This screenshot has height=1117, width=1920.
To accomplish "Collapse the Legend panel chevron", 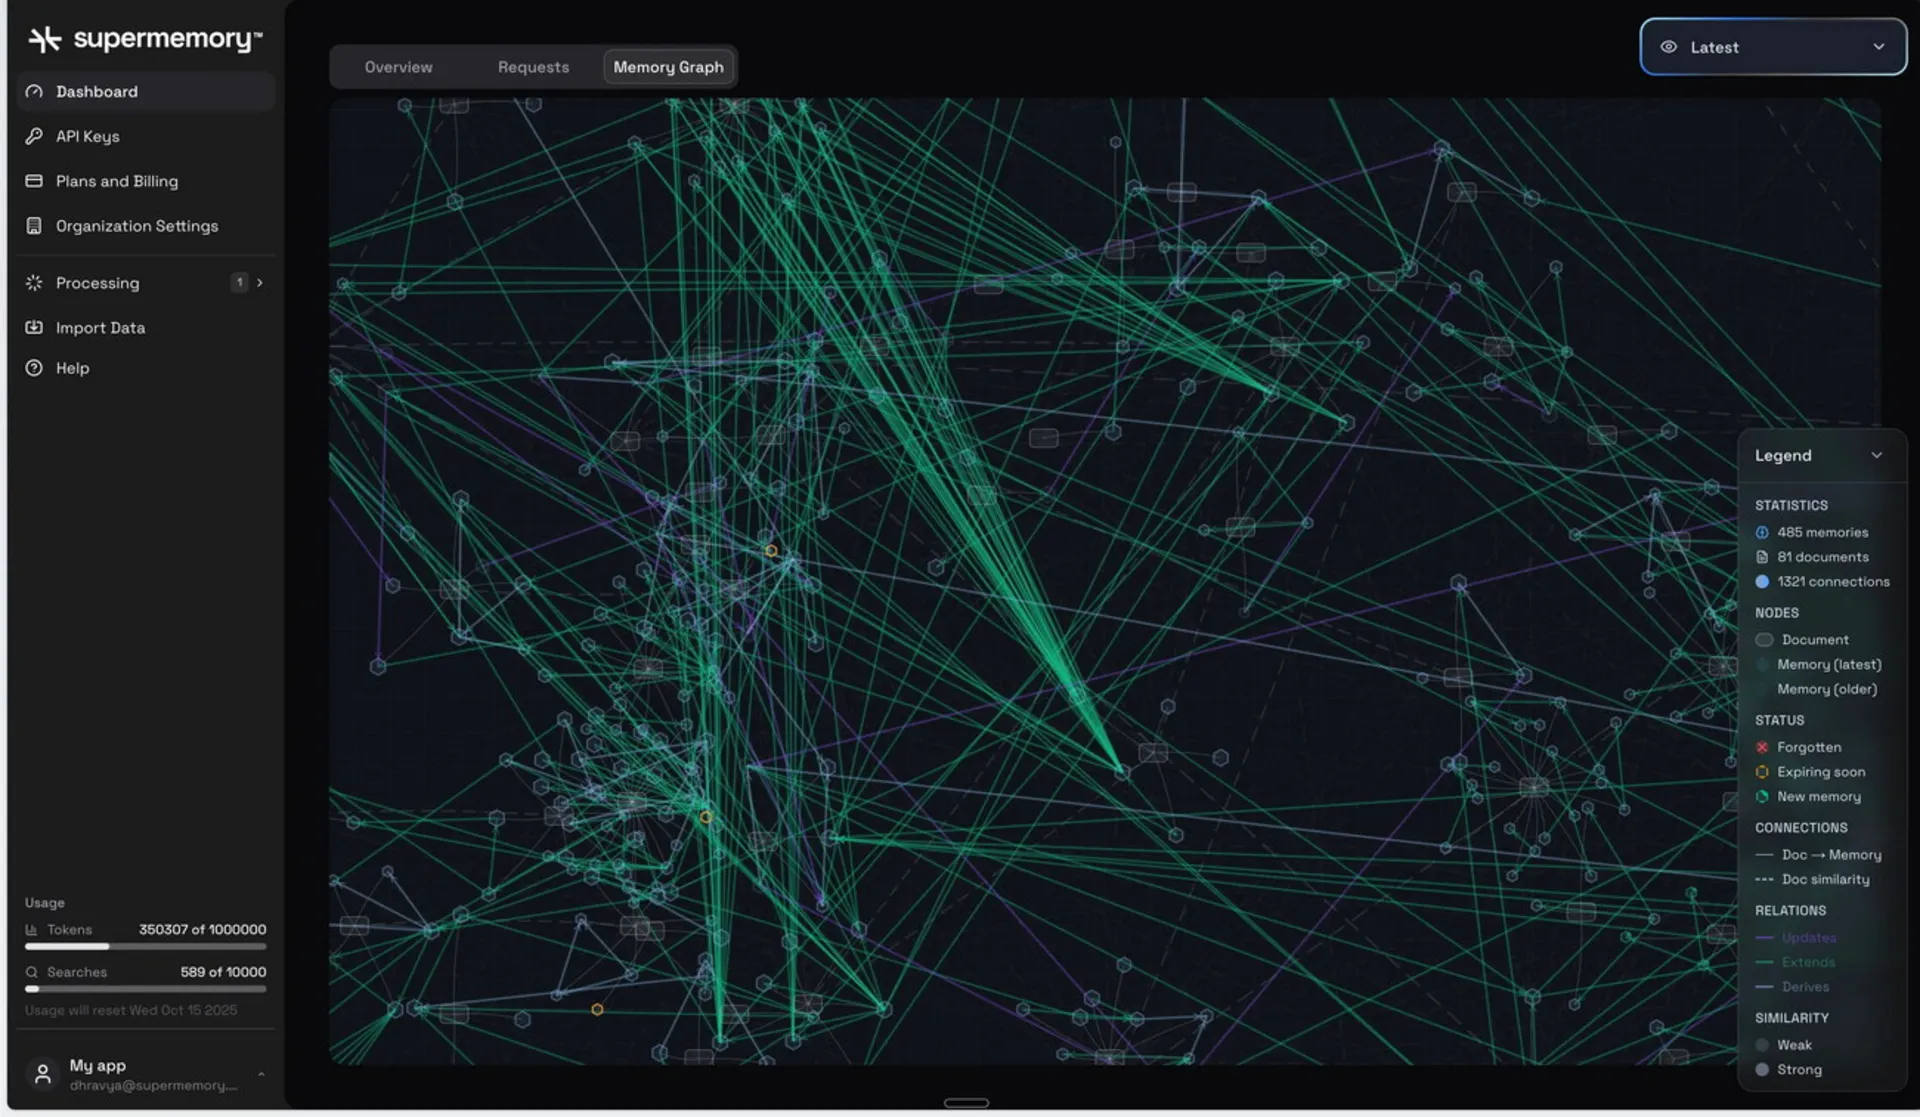I will (x=1876, y=455).
